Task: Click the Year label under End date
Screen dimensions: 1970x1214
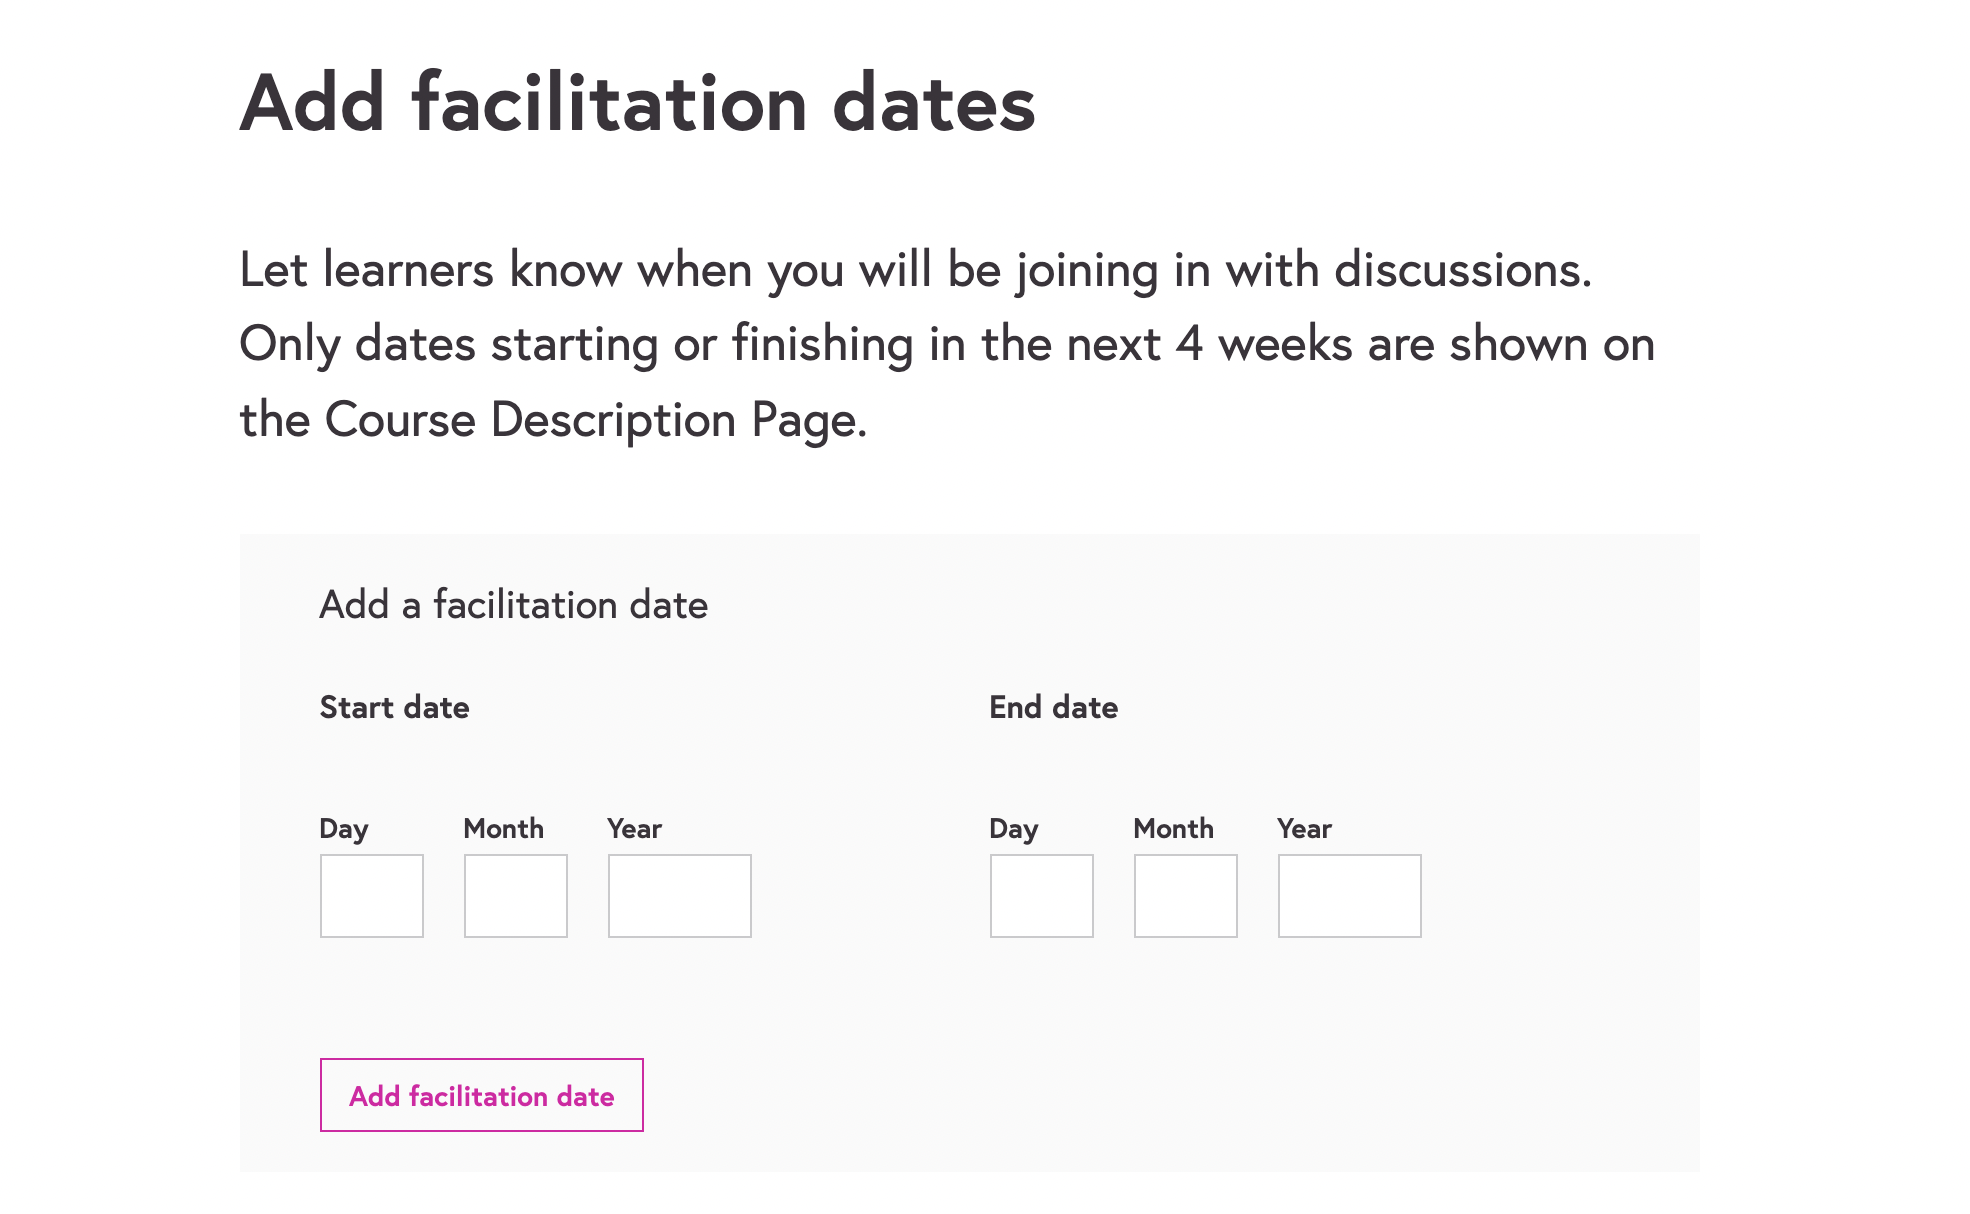Action: pos(1304,829)
